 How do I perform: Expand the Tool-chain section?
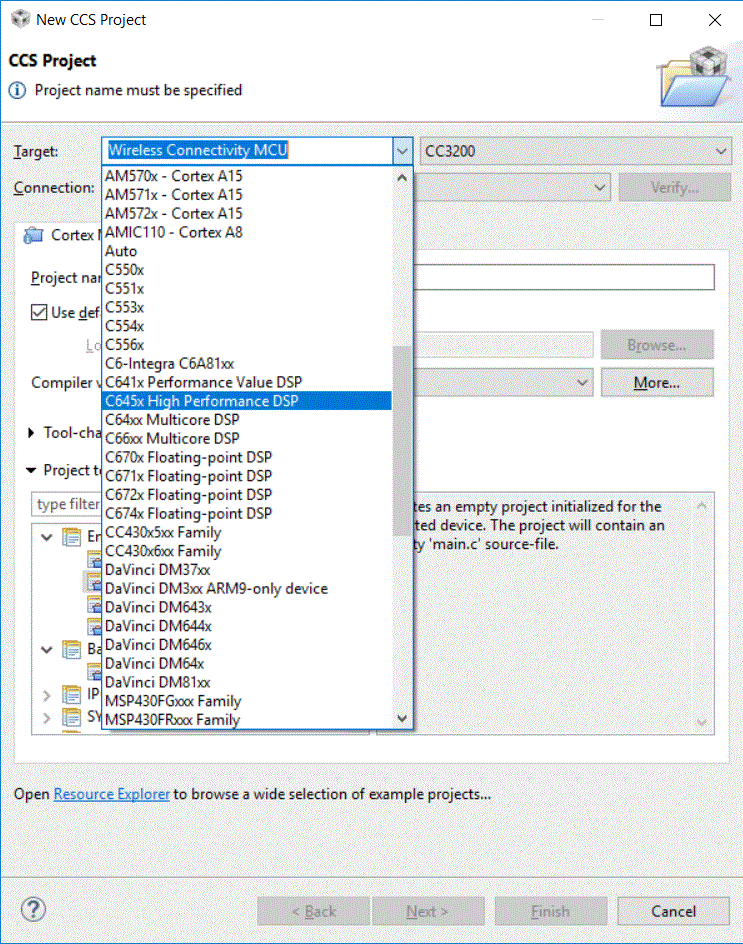(x=31, y=433)
